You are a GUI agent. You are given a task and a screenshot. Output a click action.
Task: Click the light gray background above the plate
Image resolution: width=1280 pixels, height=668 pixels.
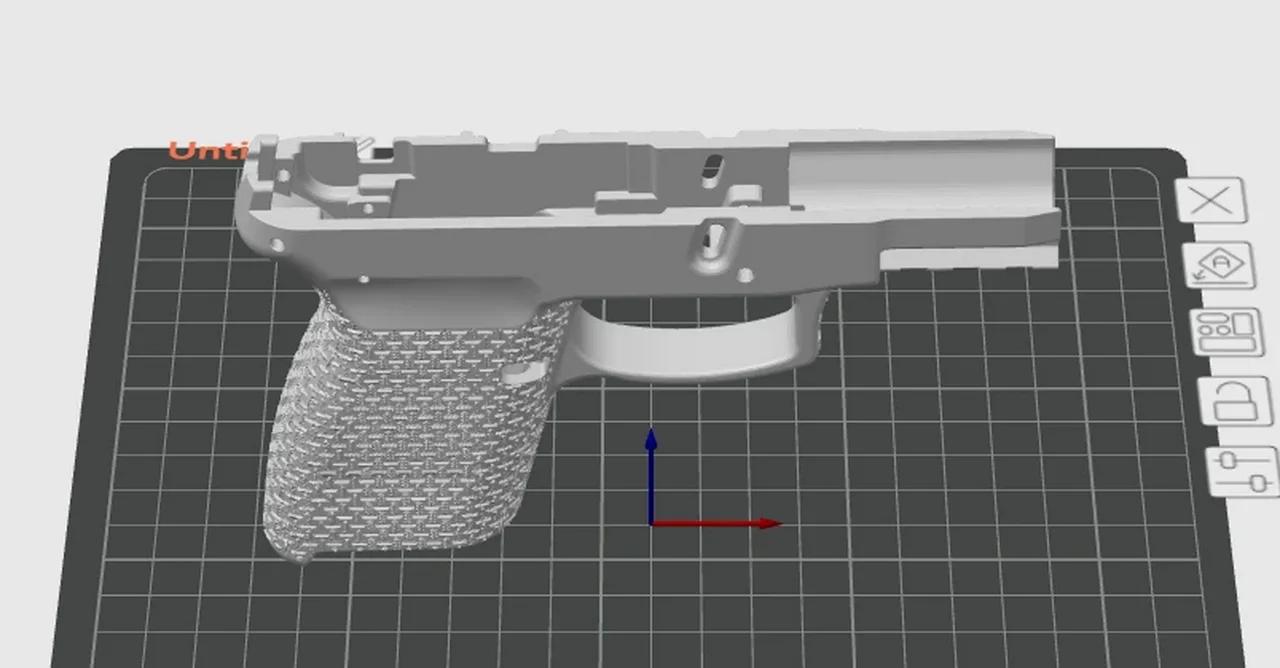pyautogui.click(x=640, y=60)
